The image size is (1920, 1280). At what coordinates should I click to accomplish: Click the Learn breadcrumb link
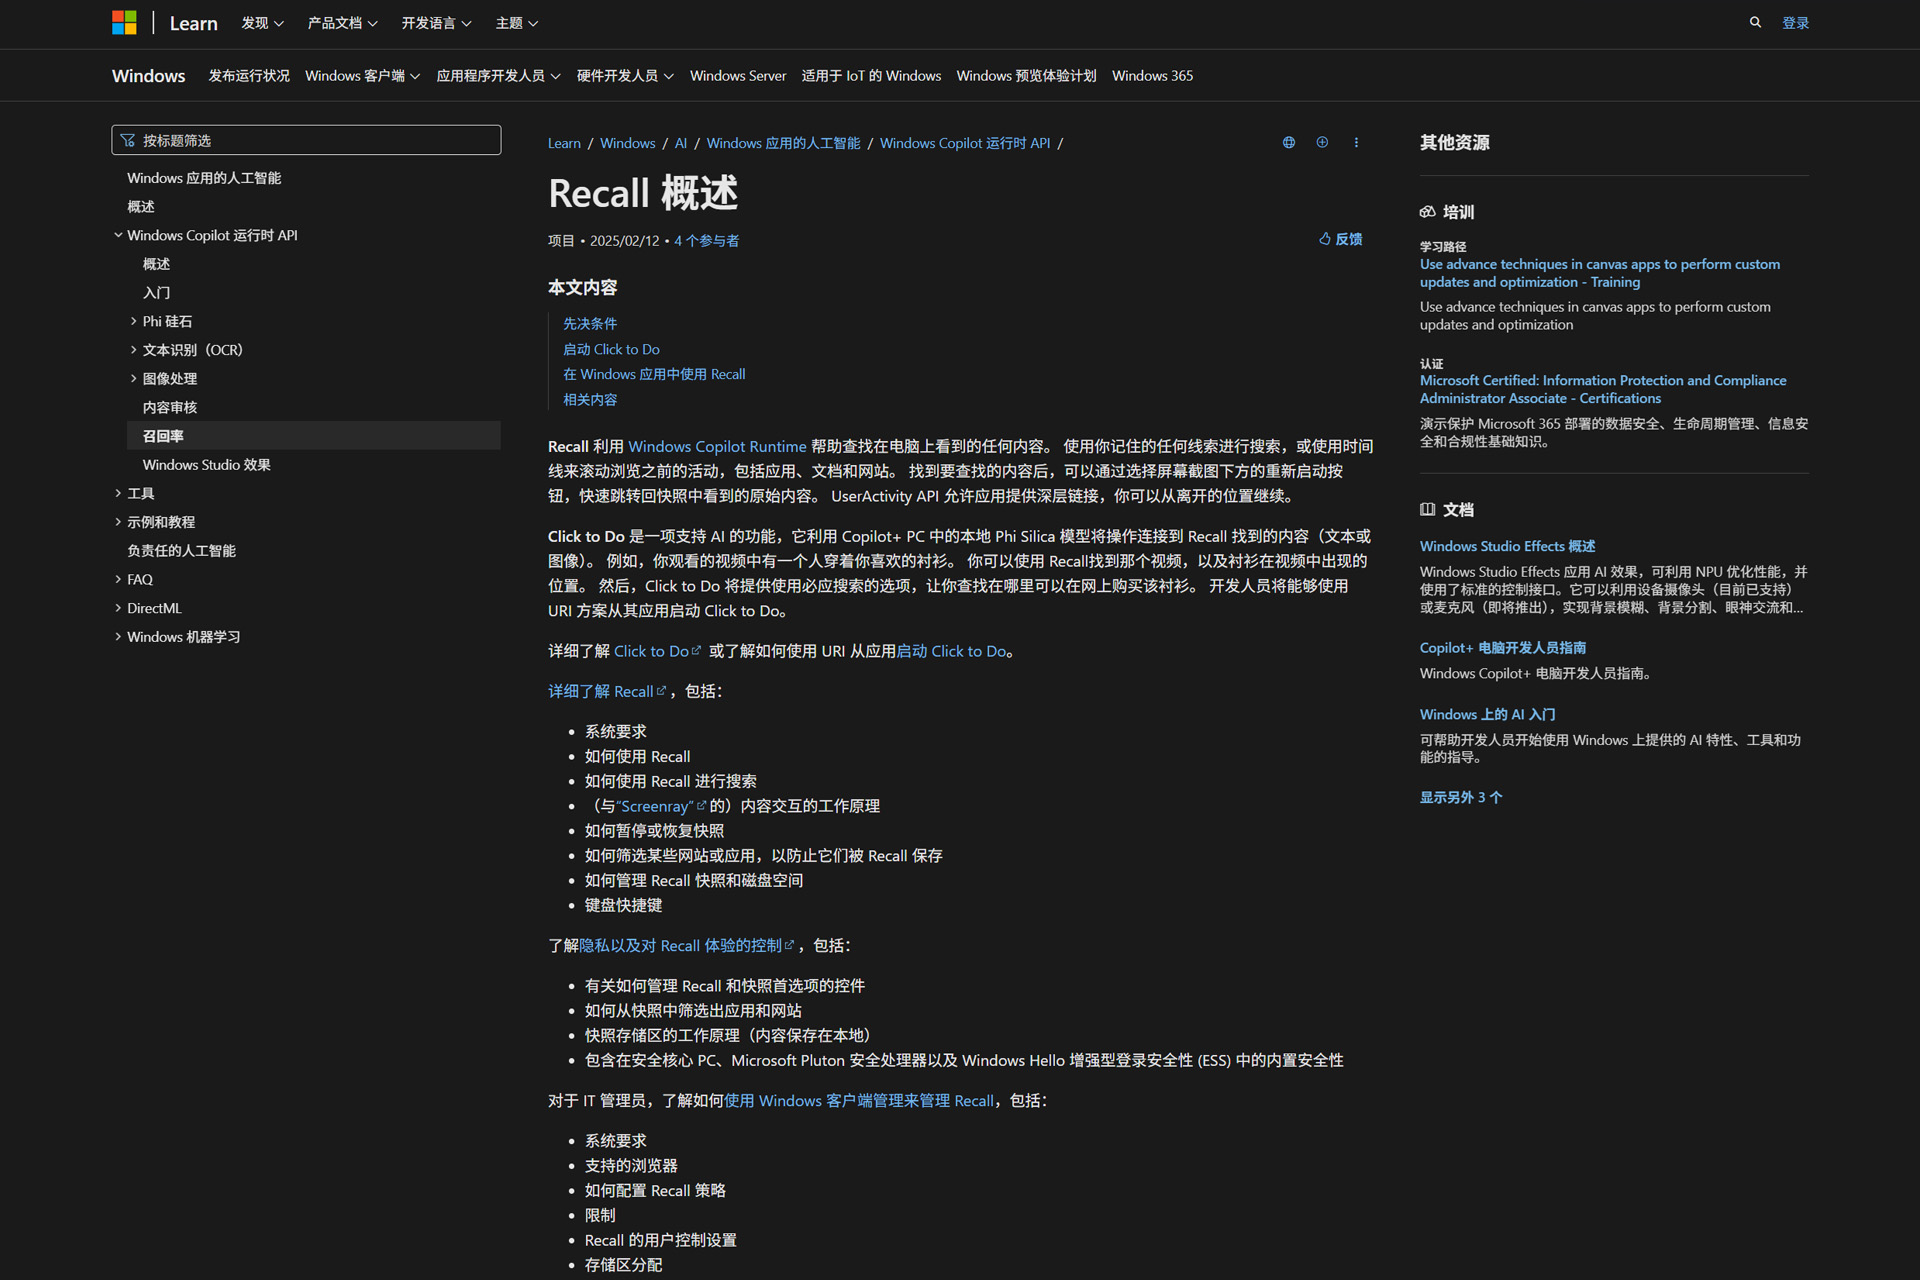564,143
